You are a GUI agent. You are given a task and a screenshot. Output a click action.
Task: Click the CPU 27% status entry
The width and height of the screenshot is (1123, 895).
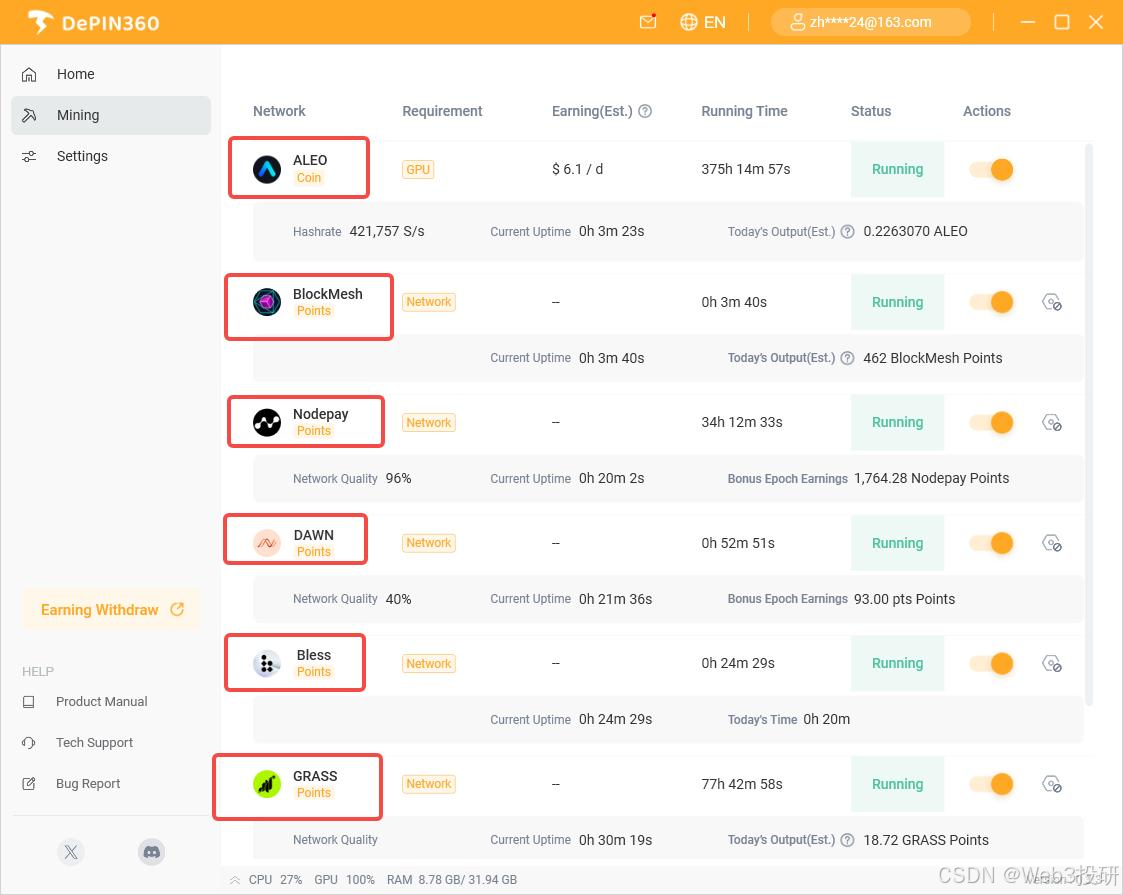point(275,880)
